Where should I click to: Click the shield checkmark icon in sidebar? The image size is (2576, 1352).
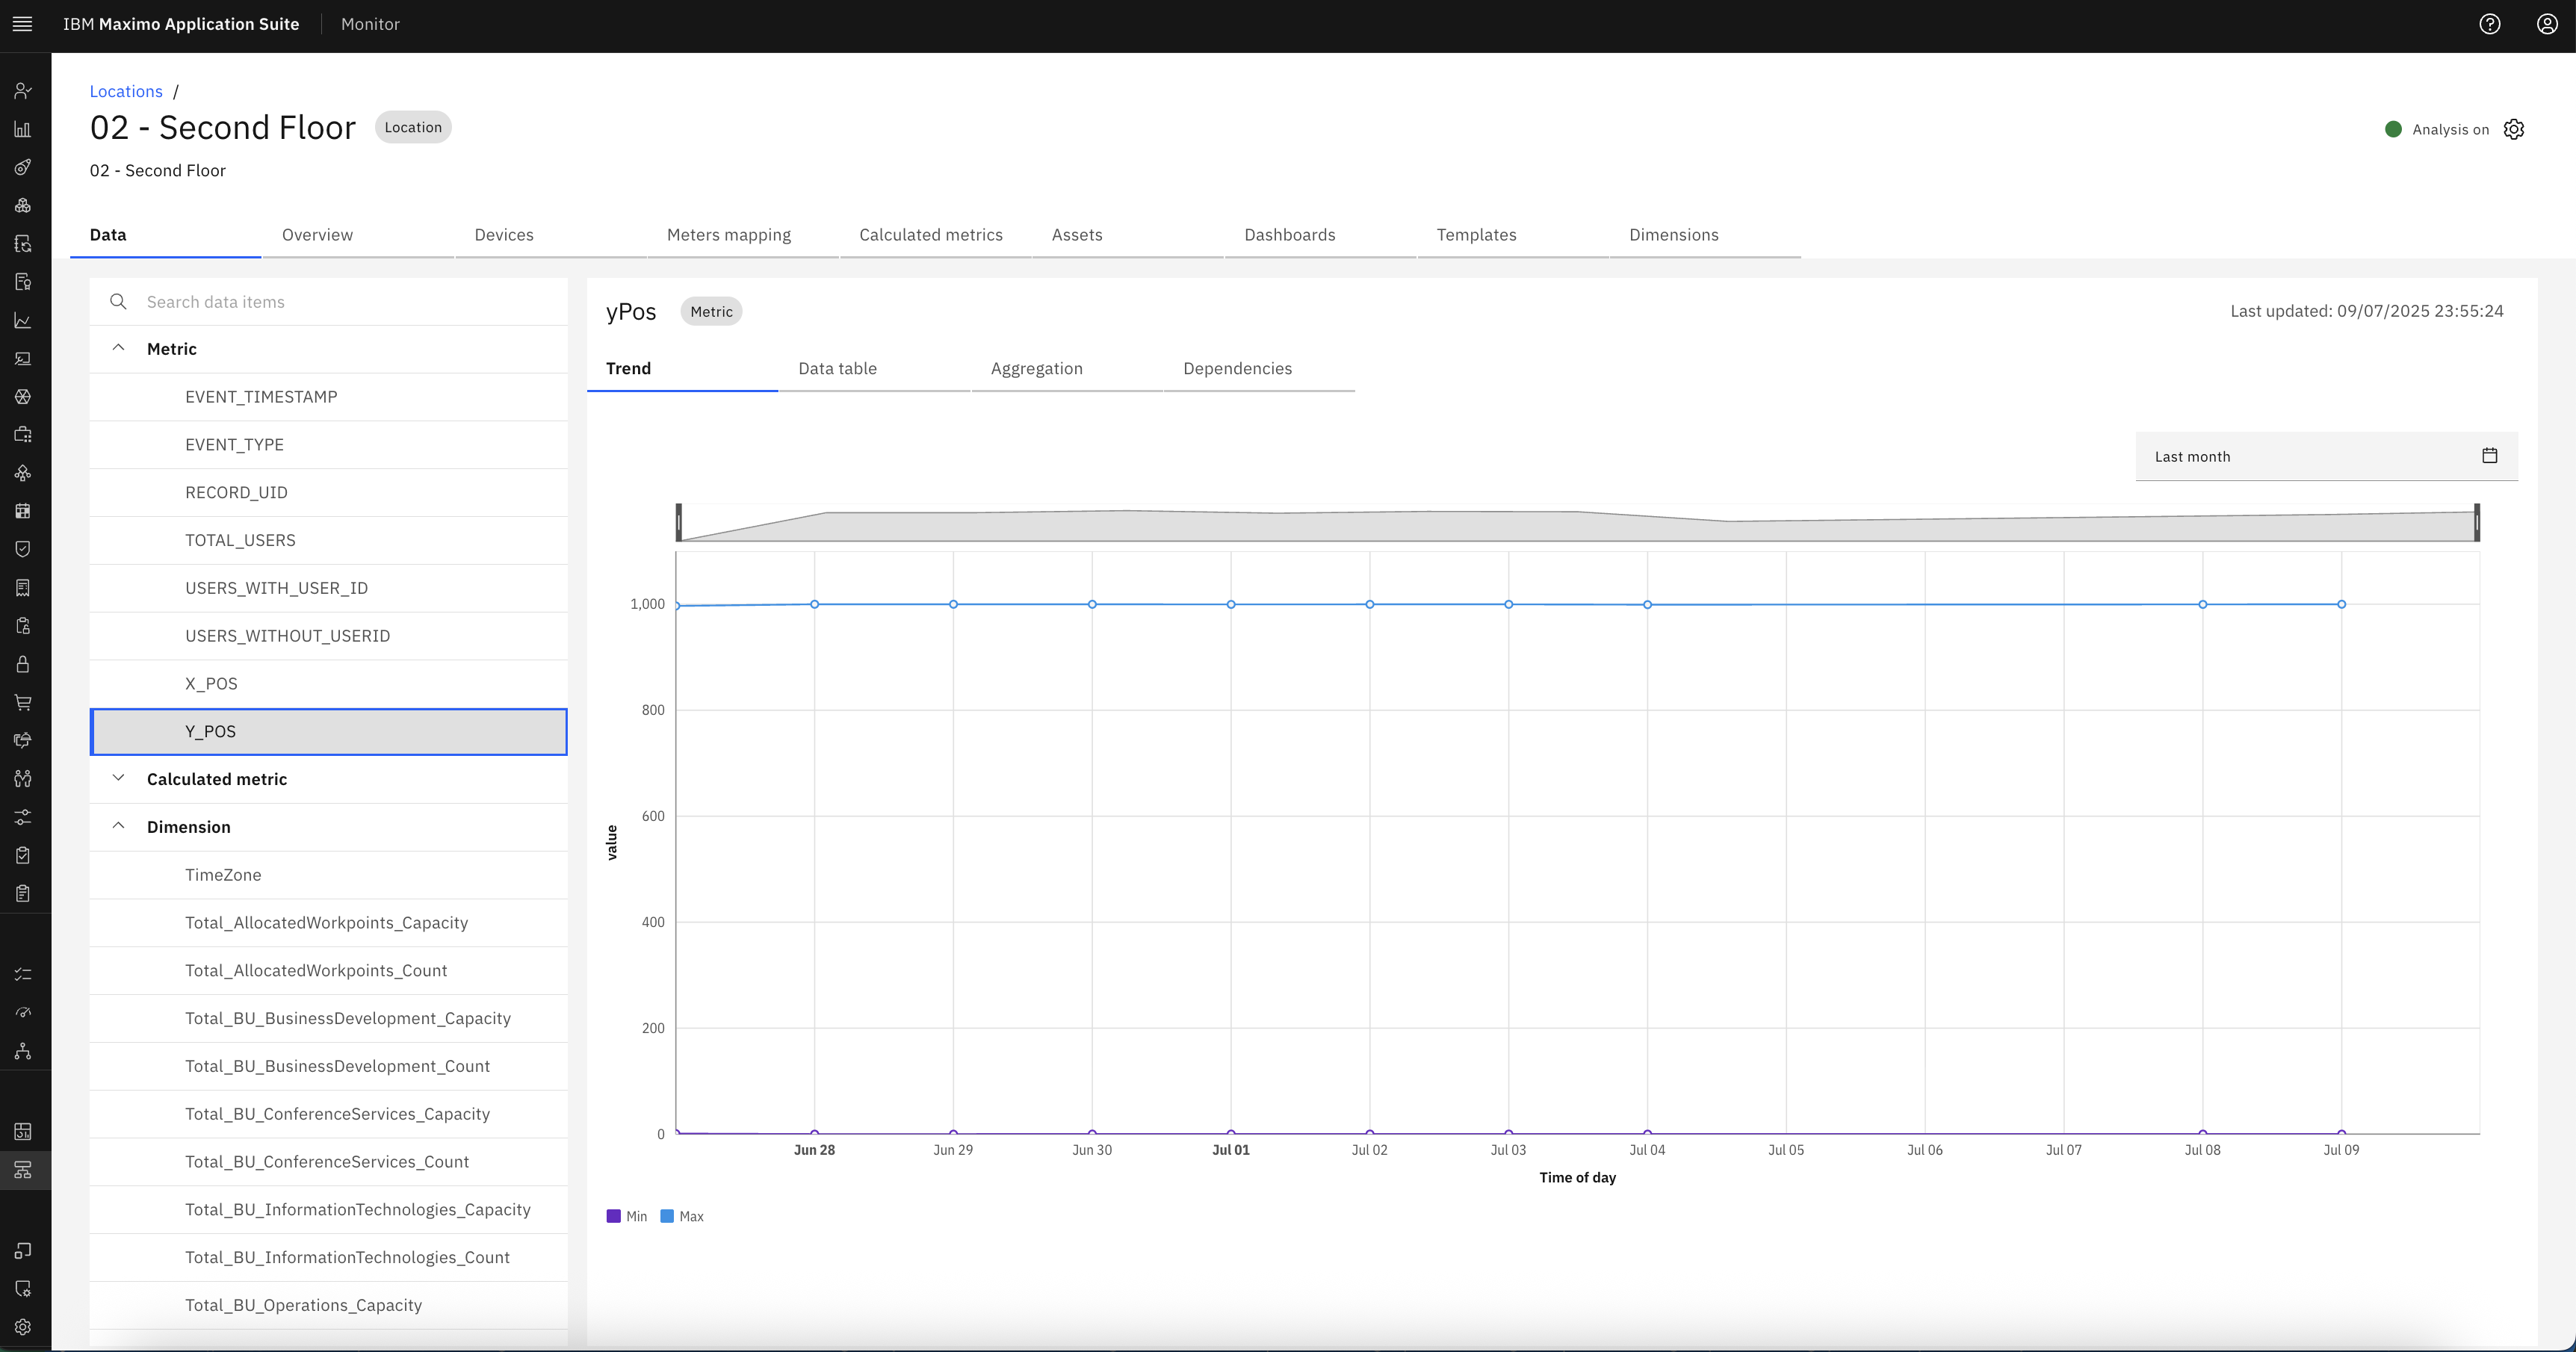coord(23,549)
